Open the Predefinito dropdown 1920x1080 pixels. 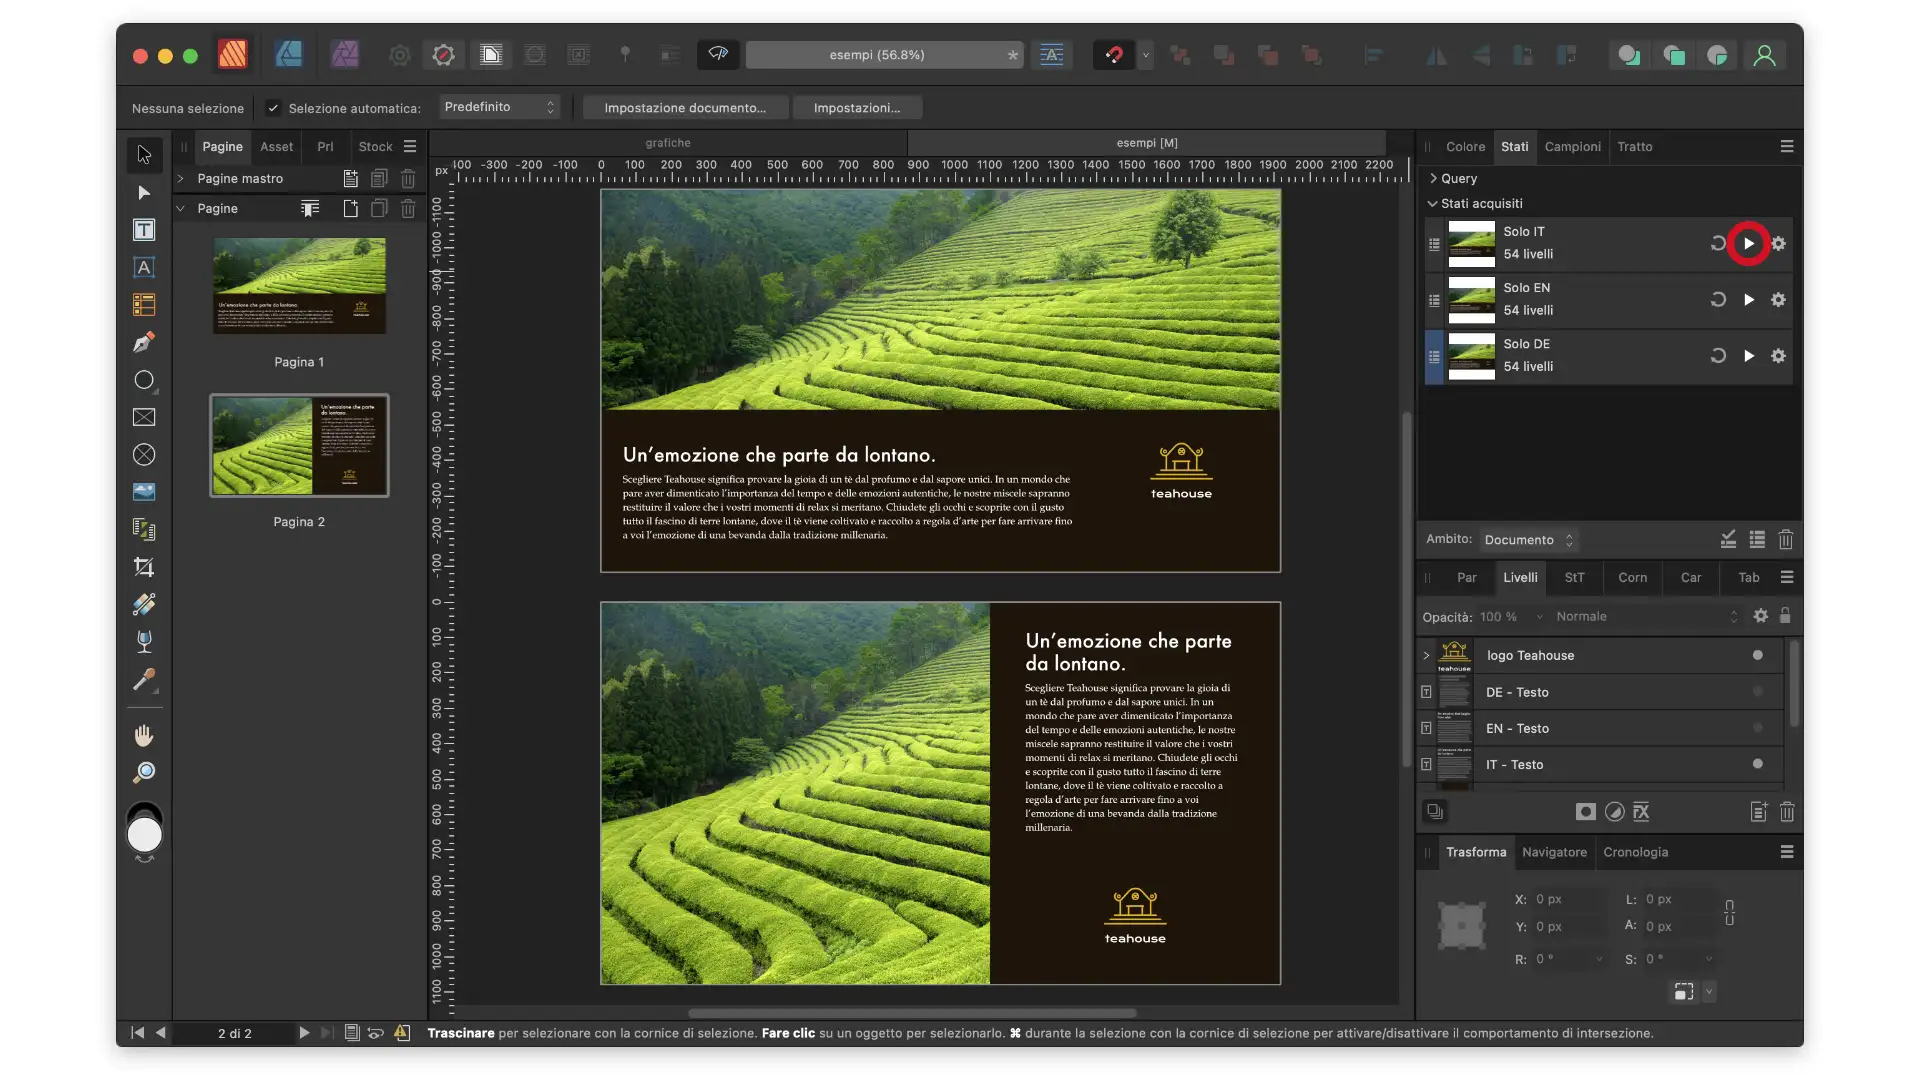[499, 107]
